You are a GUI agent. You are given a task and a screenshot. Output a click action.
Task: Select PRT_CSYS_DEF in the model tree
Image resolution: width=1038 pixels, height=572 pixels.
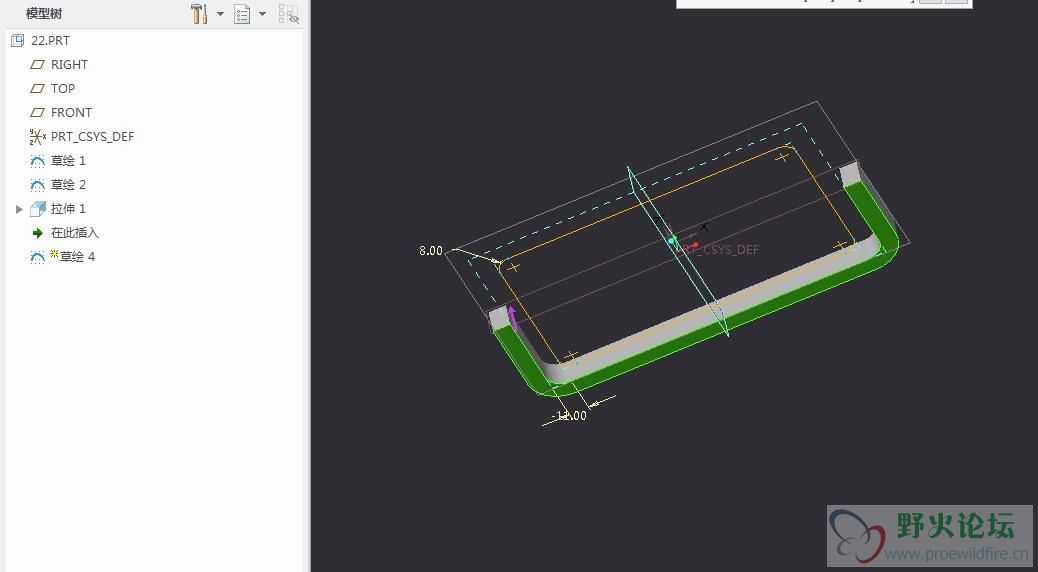tap(82, 137)
